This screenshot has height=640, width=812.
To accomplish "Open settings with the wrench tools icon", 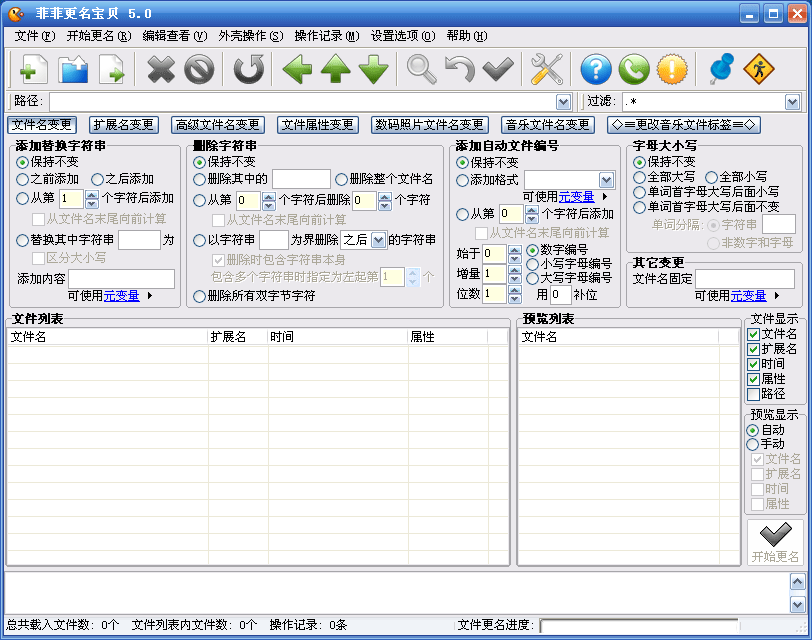I will [x=547, y=70].
